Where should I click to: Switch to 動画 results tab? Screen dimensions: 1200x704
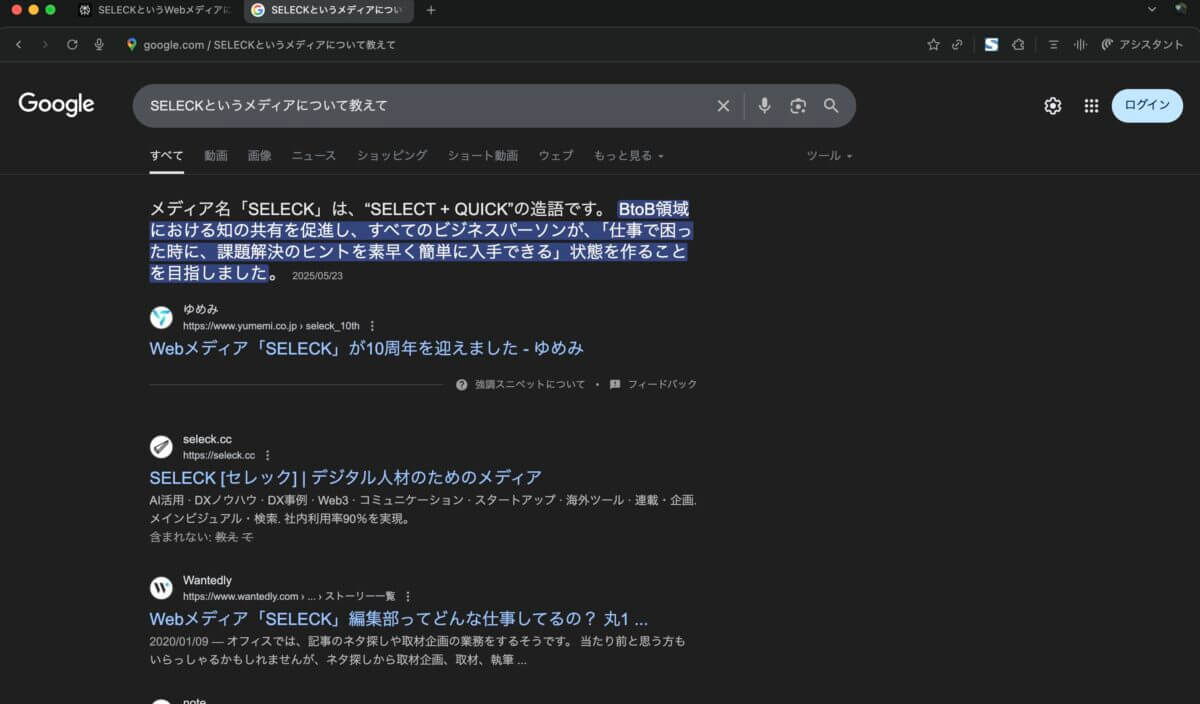[x=216, y=156]
